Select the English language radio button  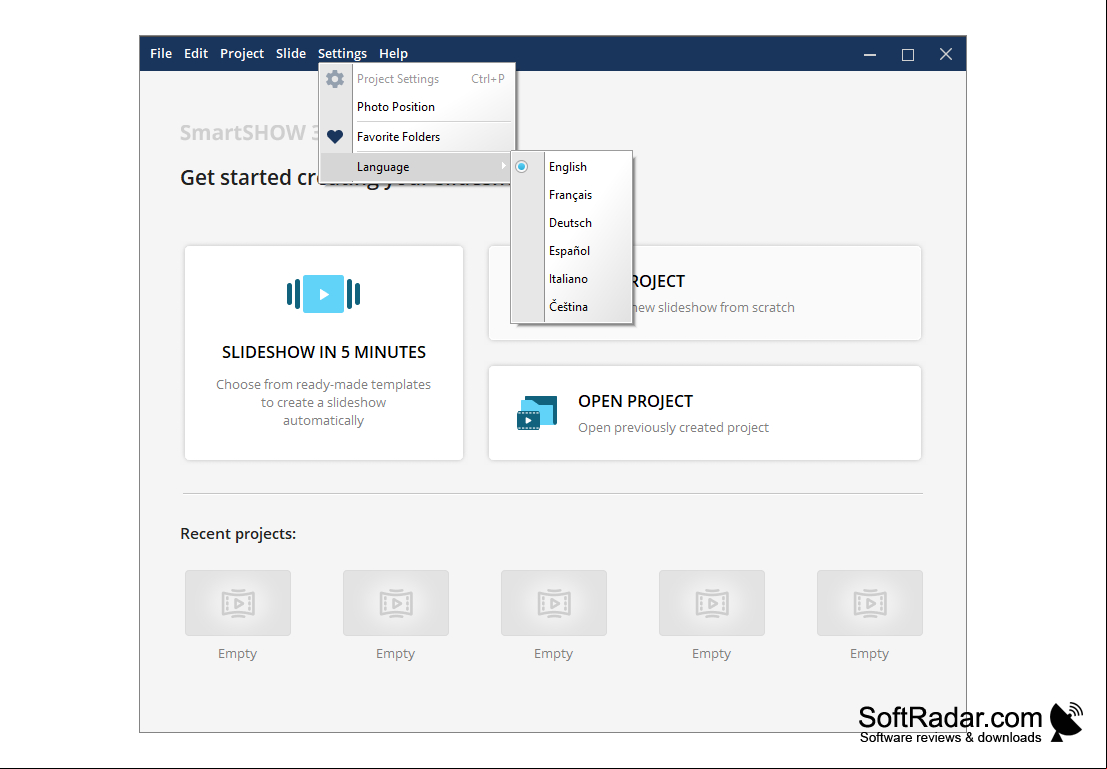522,167
